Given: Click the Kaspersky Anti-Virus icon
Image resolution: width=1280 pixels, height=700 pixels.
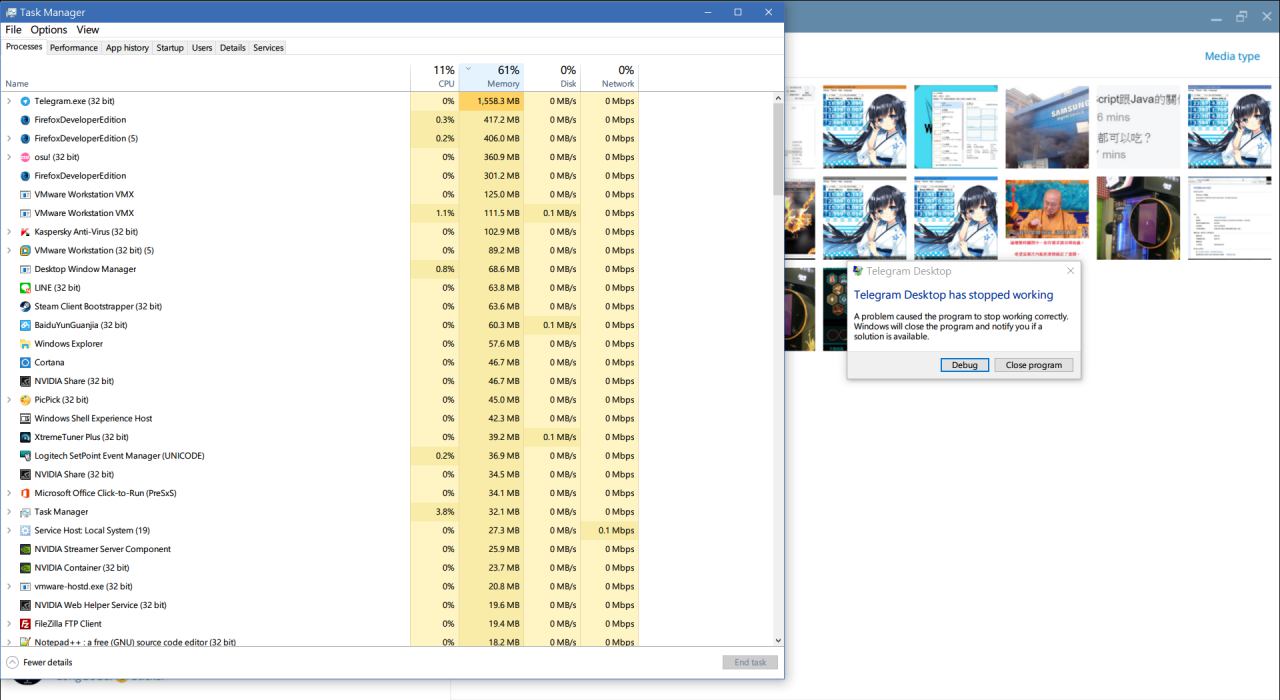Looking at the screenshot, I should point(25,232).
